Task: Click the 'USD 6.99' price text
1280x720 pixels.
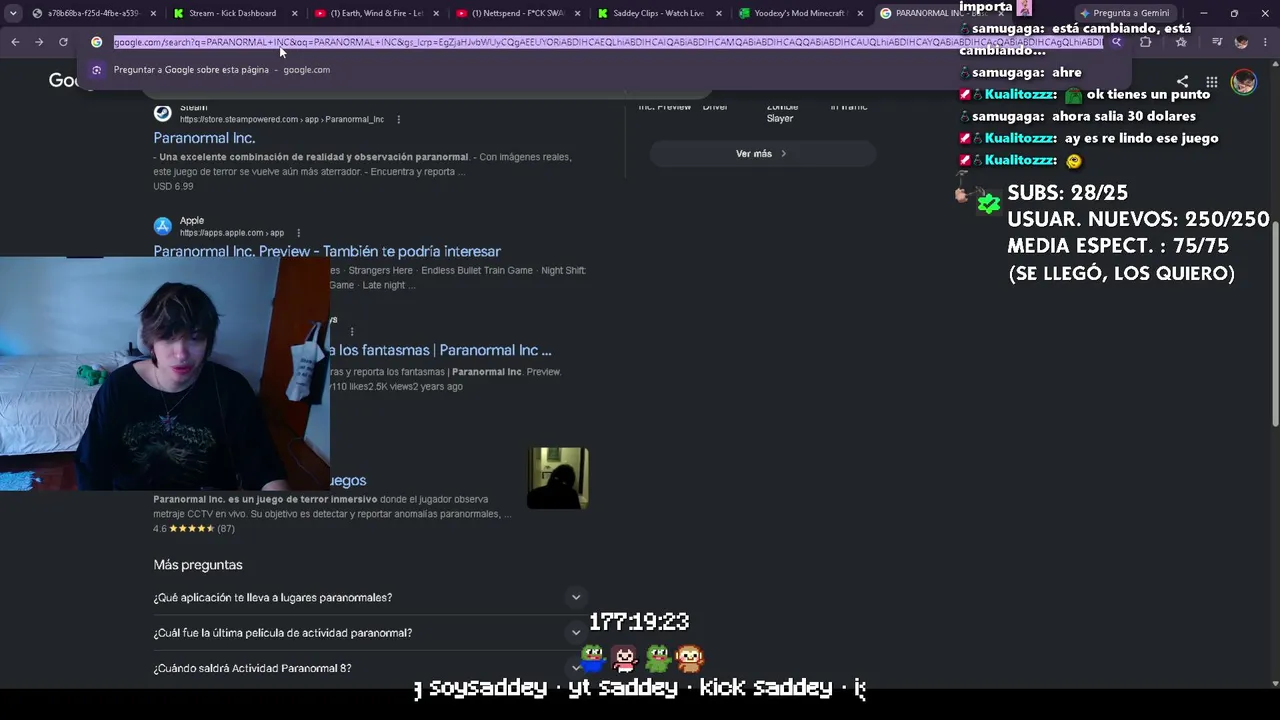Action: (173, 186)
